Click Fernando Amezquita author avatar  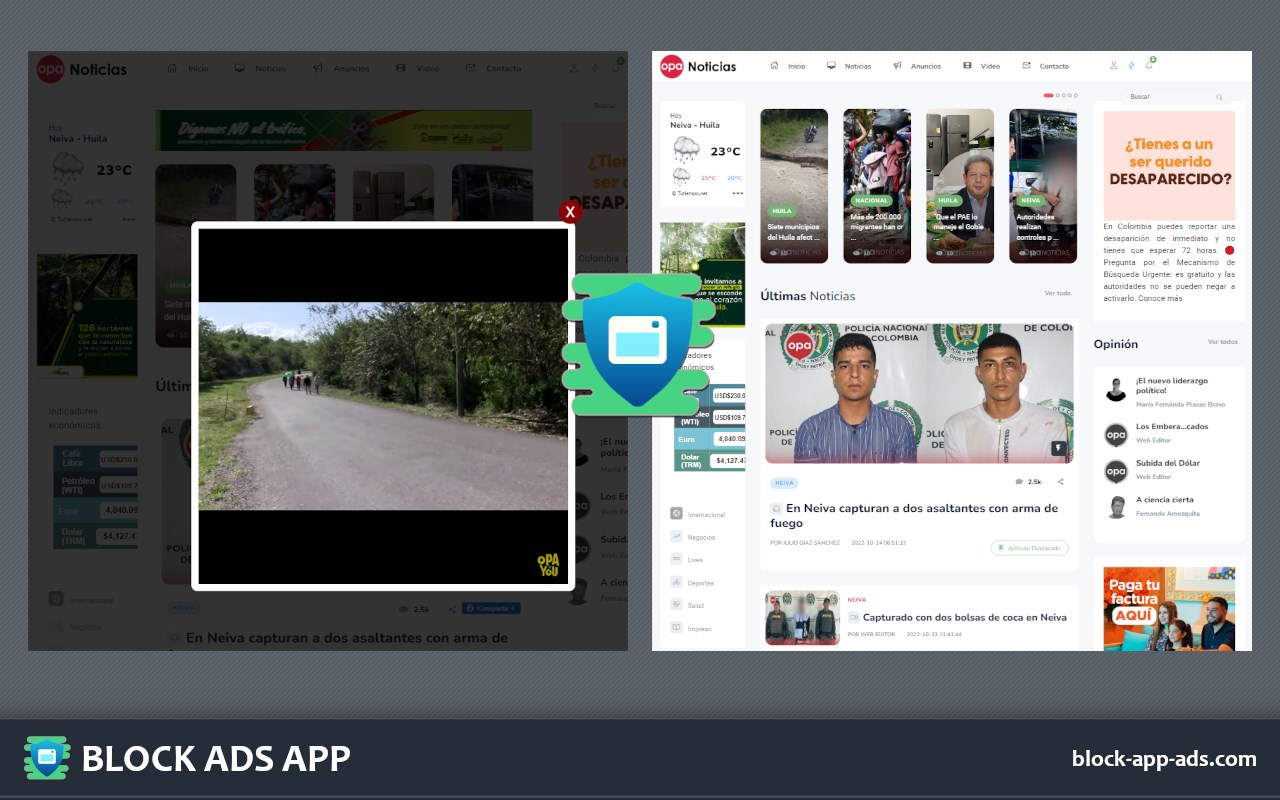pos(1116,507)
